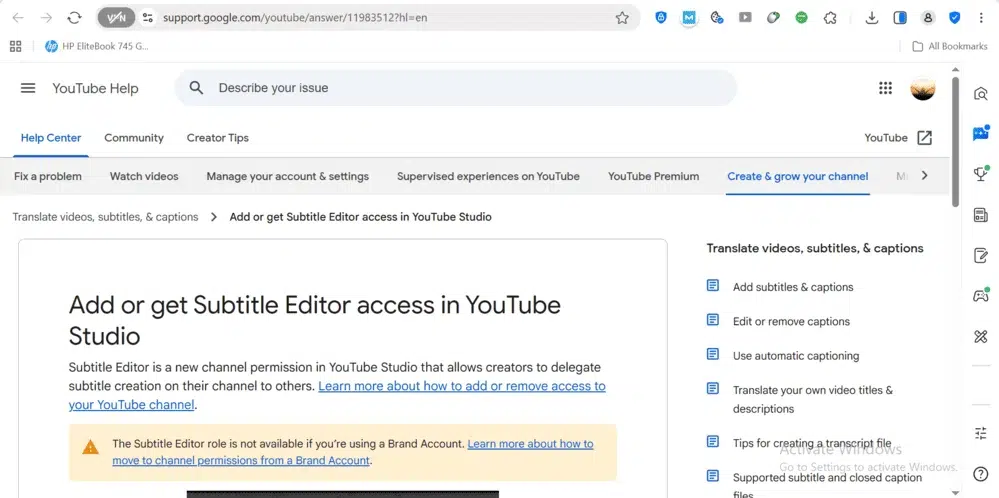Open the HP EliteBook 745 bookmark
The height and width of the screenshot is (498, 999).
[97, 46]
